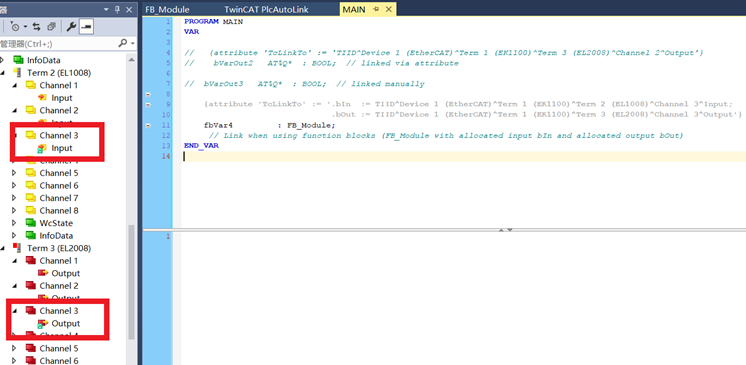Viewport: 746px width, 365px height.
Task: Collapse the code fold at line 8
Action: tap(148, 94)
